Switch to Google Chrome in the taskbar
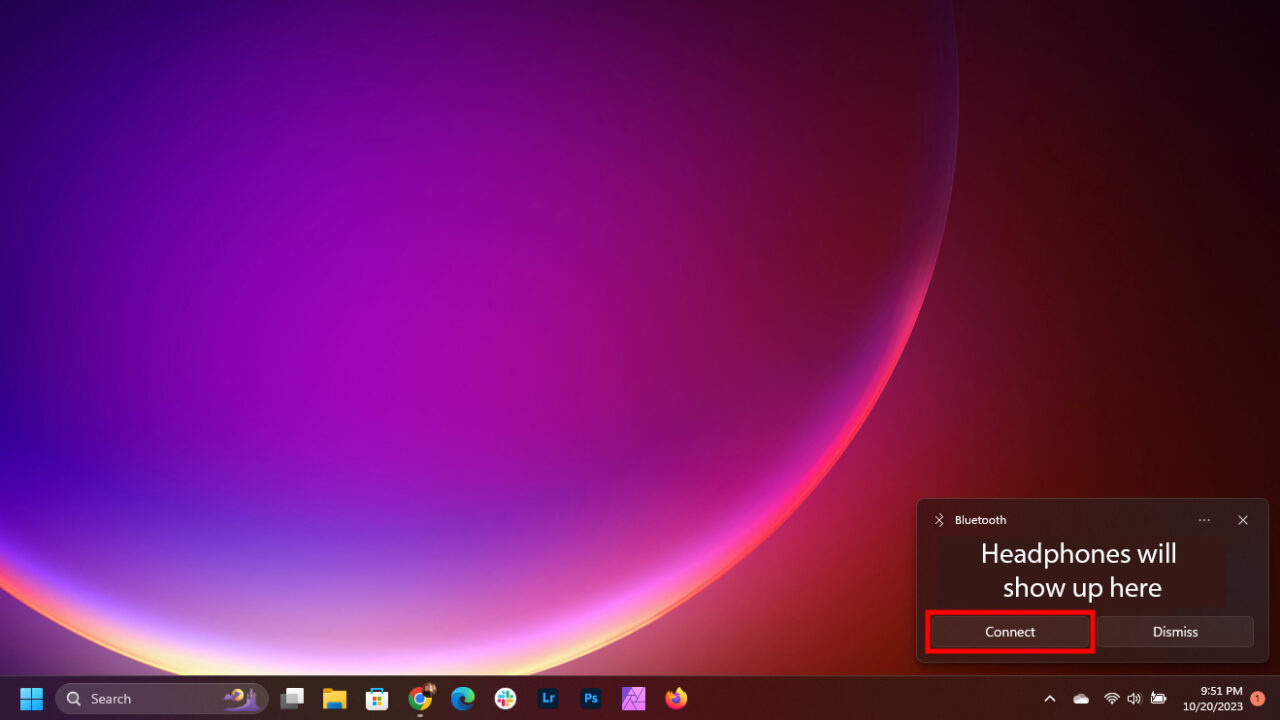Screen dimensions: 1280x720 pos(420,698)
